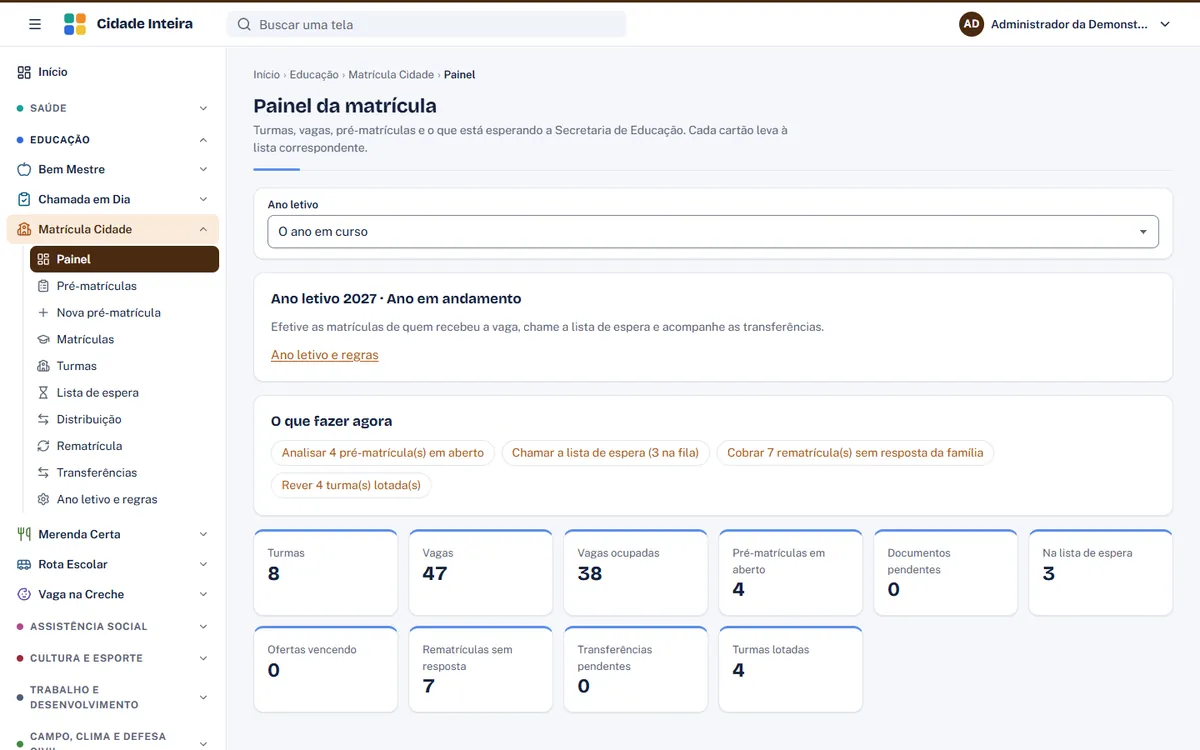Click Educação in the breadcrumb

pos(314,75)
